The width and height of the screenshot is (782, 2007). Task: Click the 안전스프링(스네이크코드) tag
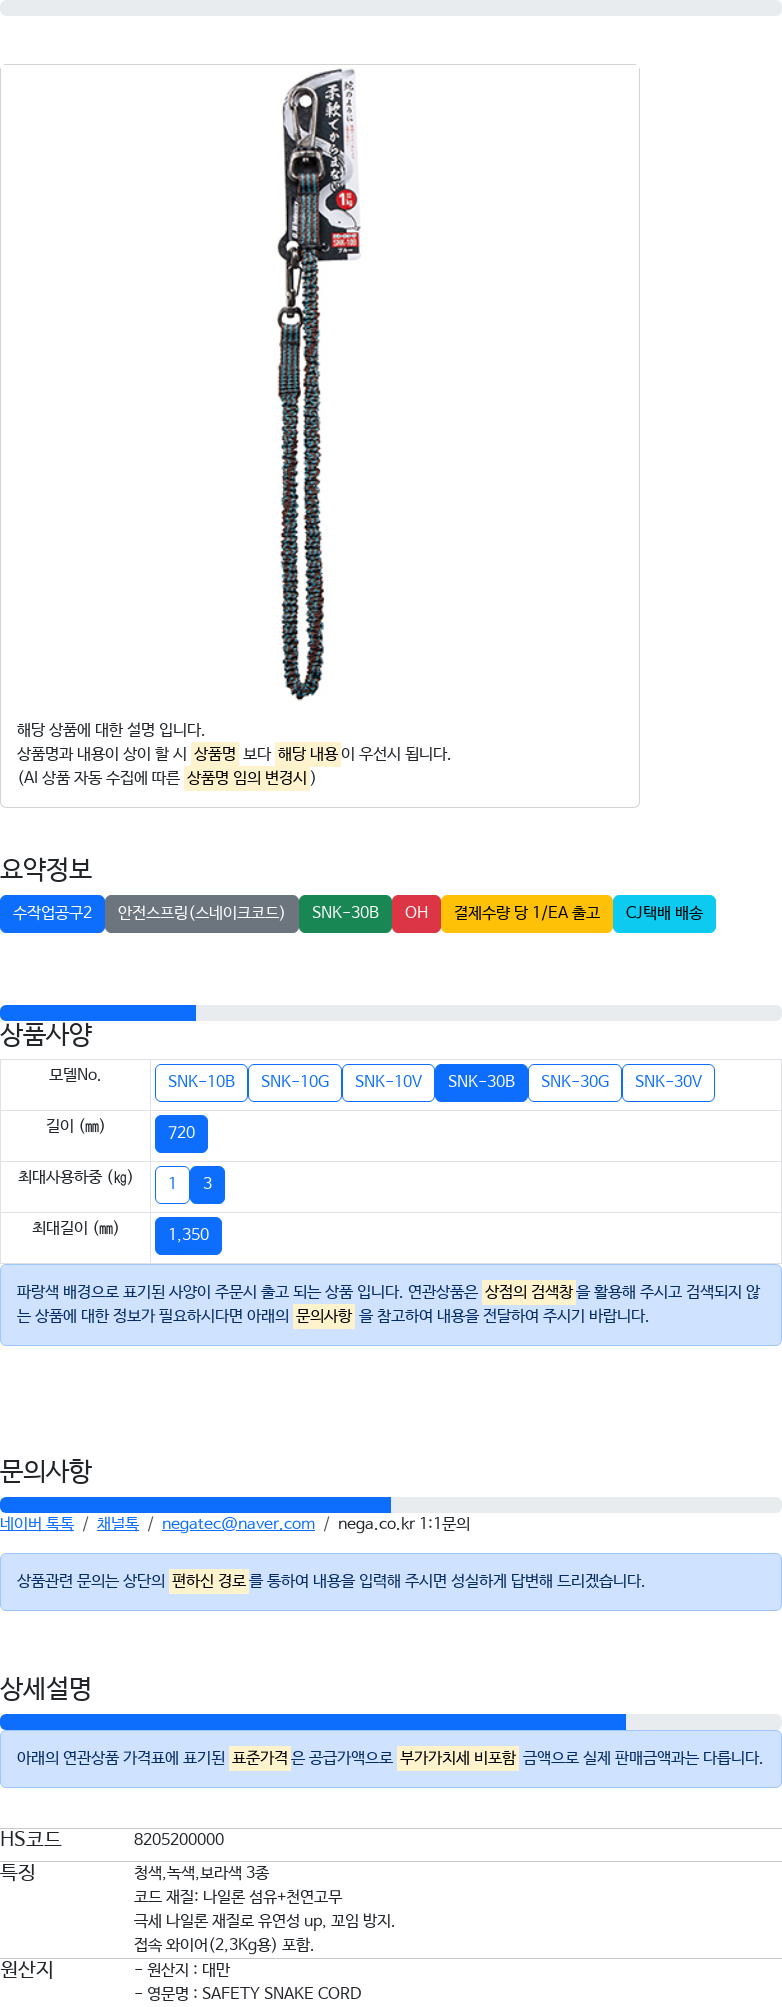point(201,913)
